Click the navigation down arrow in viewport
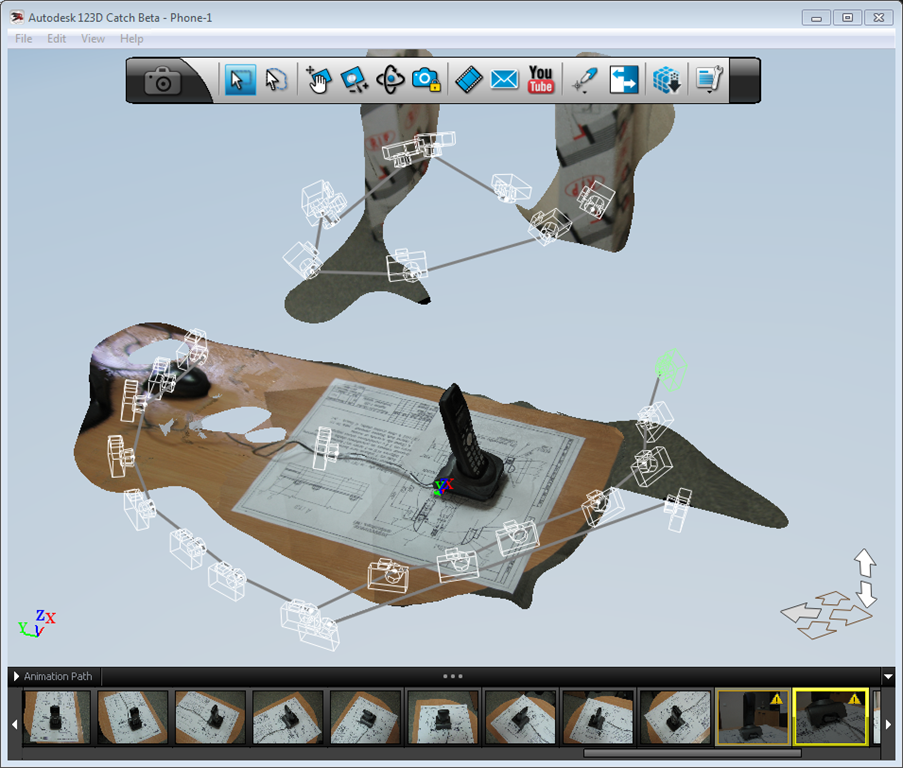 tap(866, 594)
